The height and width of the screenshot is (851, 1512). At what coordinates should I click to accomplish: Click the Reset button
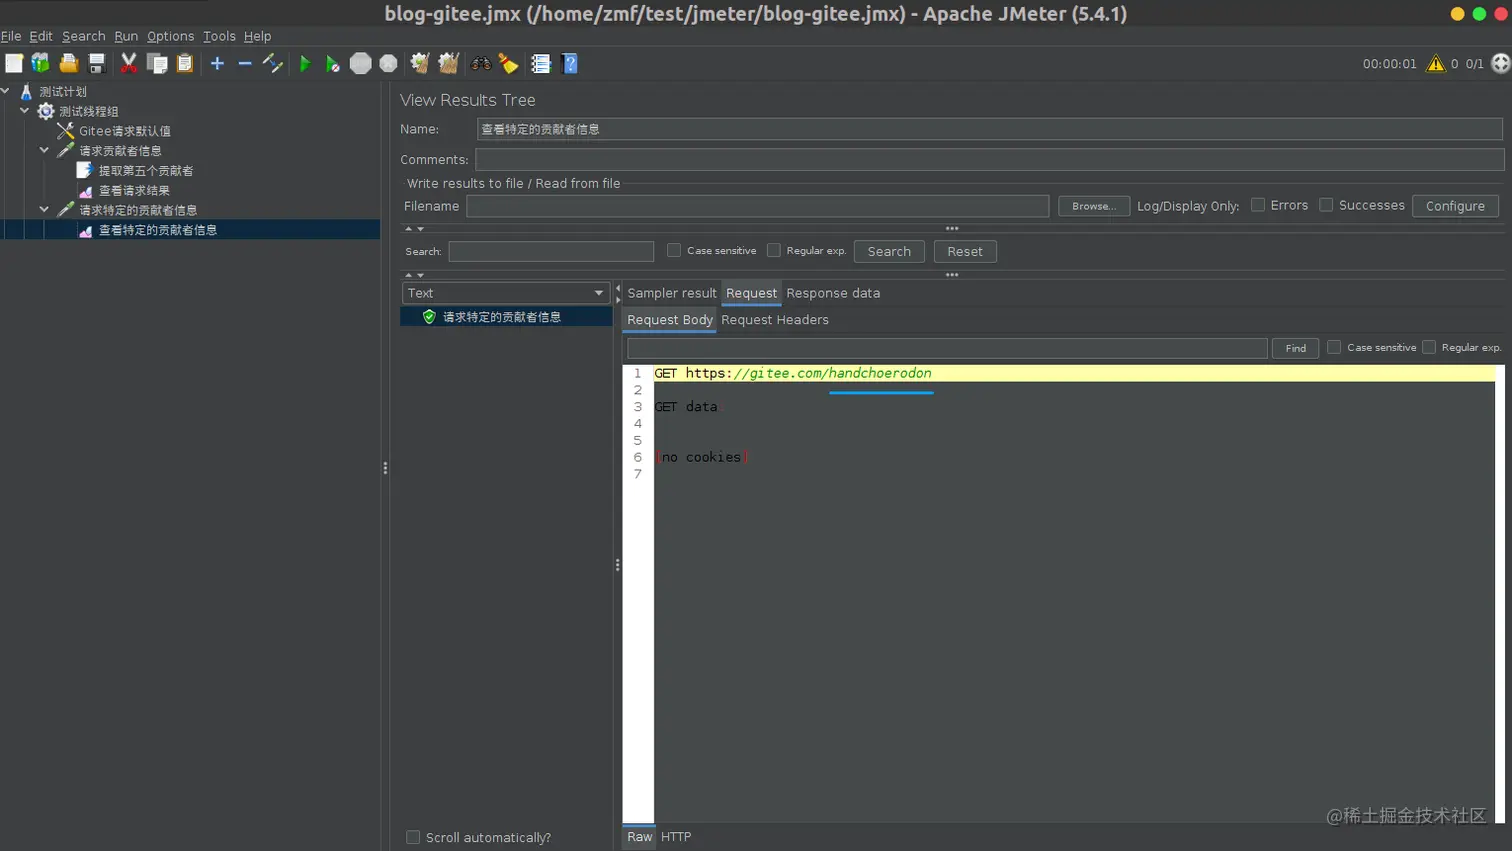[x=965, y=252]
